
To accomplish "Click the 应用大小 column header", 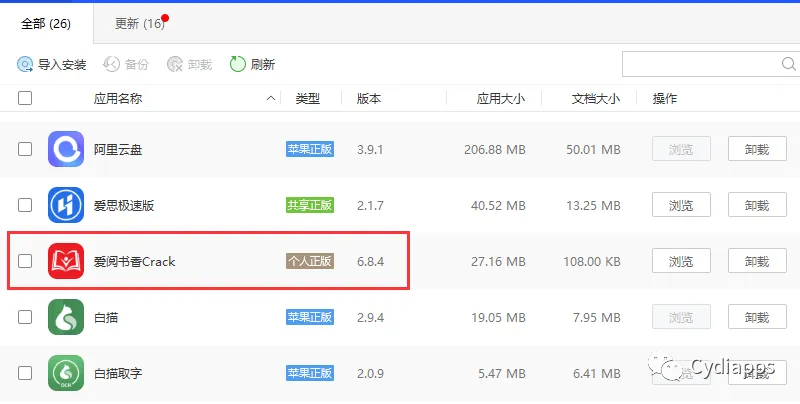I will click(501, 98).
